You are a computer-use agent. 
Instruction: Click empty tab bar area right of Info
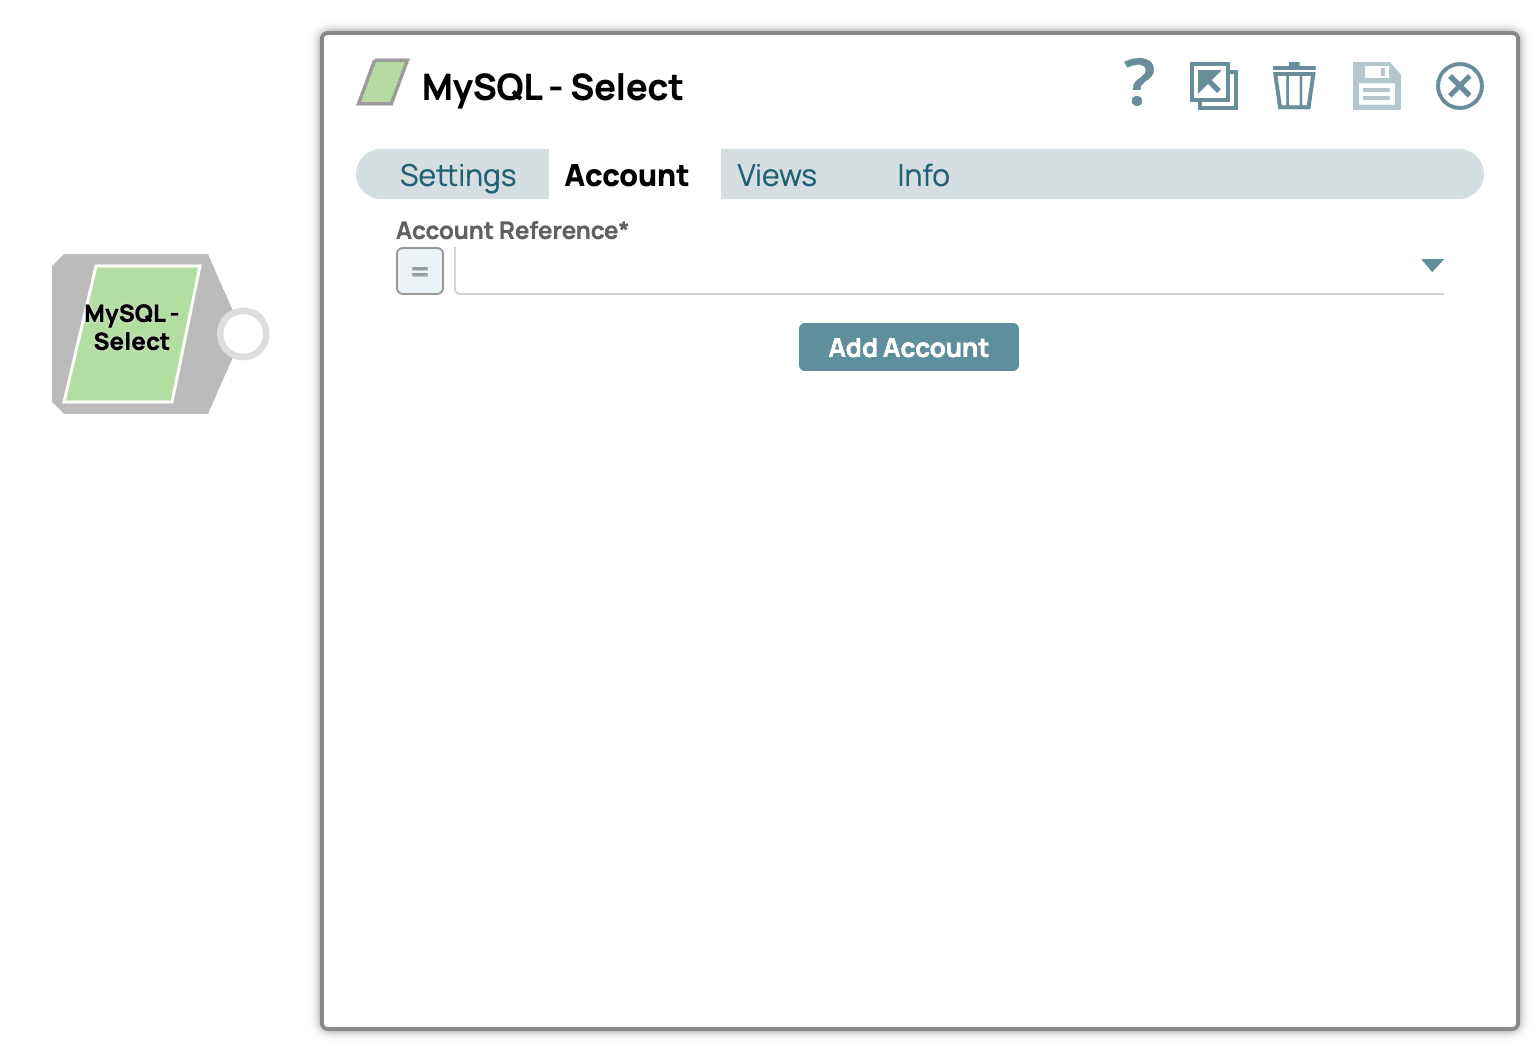point(1200,175)
